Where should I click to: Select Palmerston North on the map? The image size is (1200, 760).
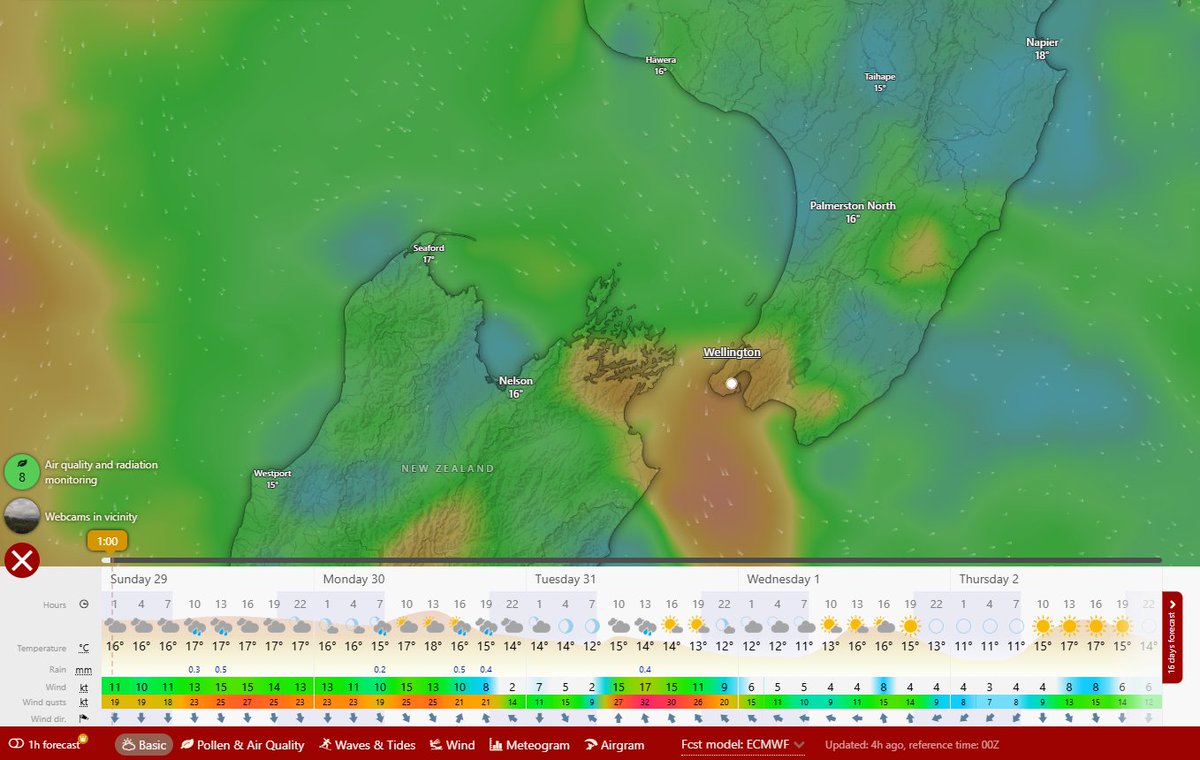(853, 211)
